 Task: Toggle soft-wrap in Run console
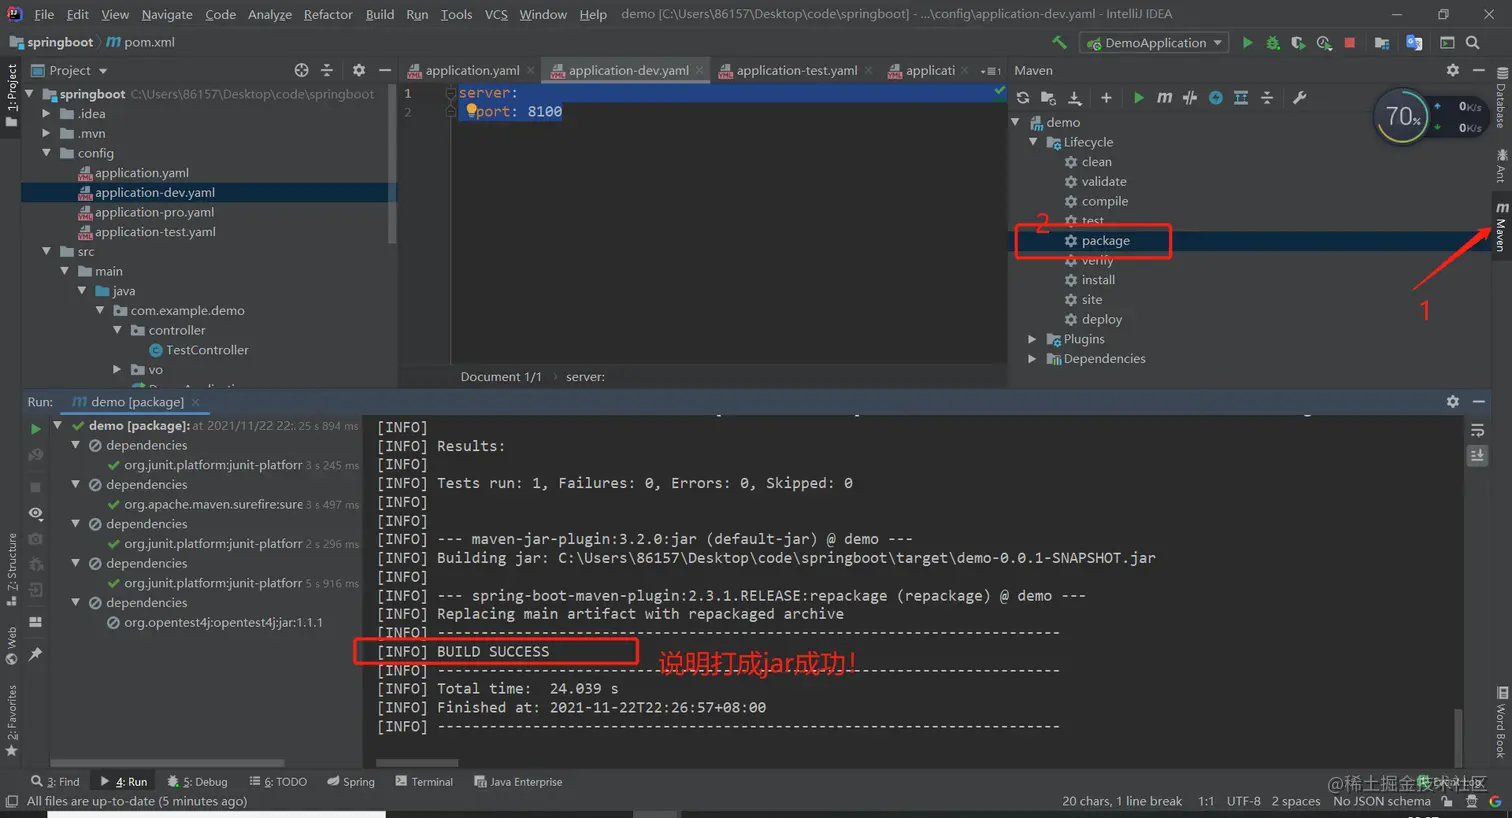1477,430
